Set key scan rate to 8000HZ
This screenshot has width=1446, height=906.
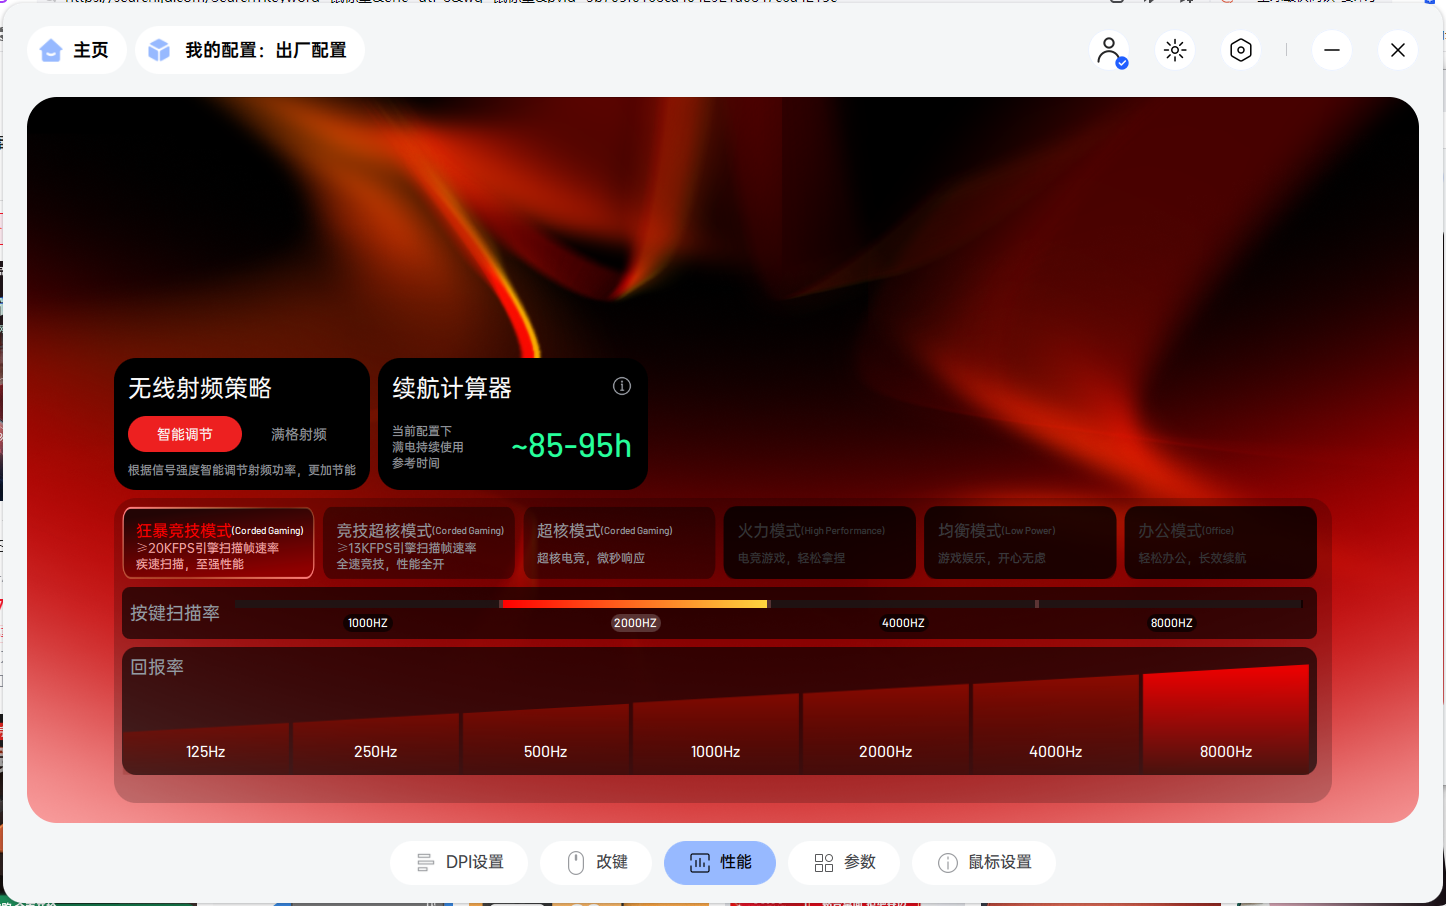1172,623
